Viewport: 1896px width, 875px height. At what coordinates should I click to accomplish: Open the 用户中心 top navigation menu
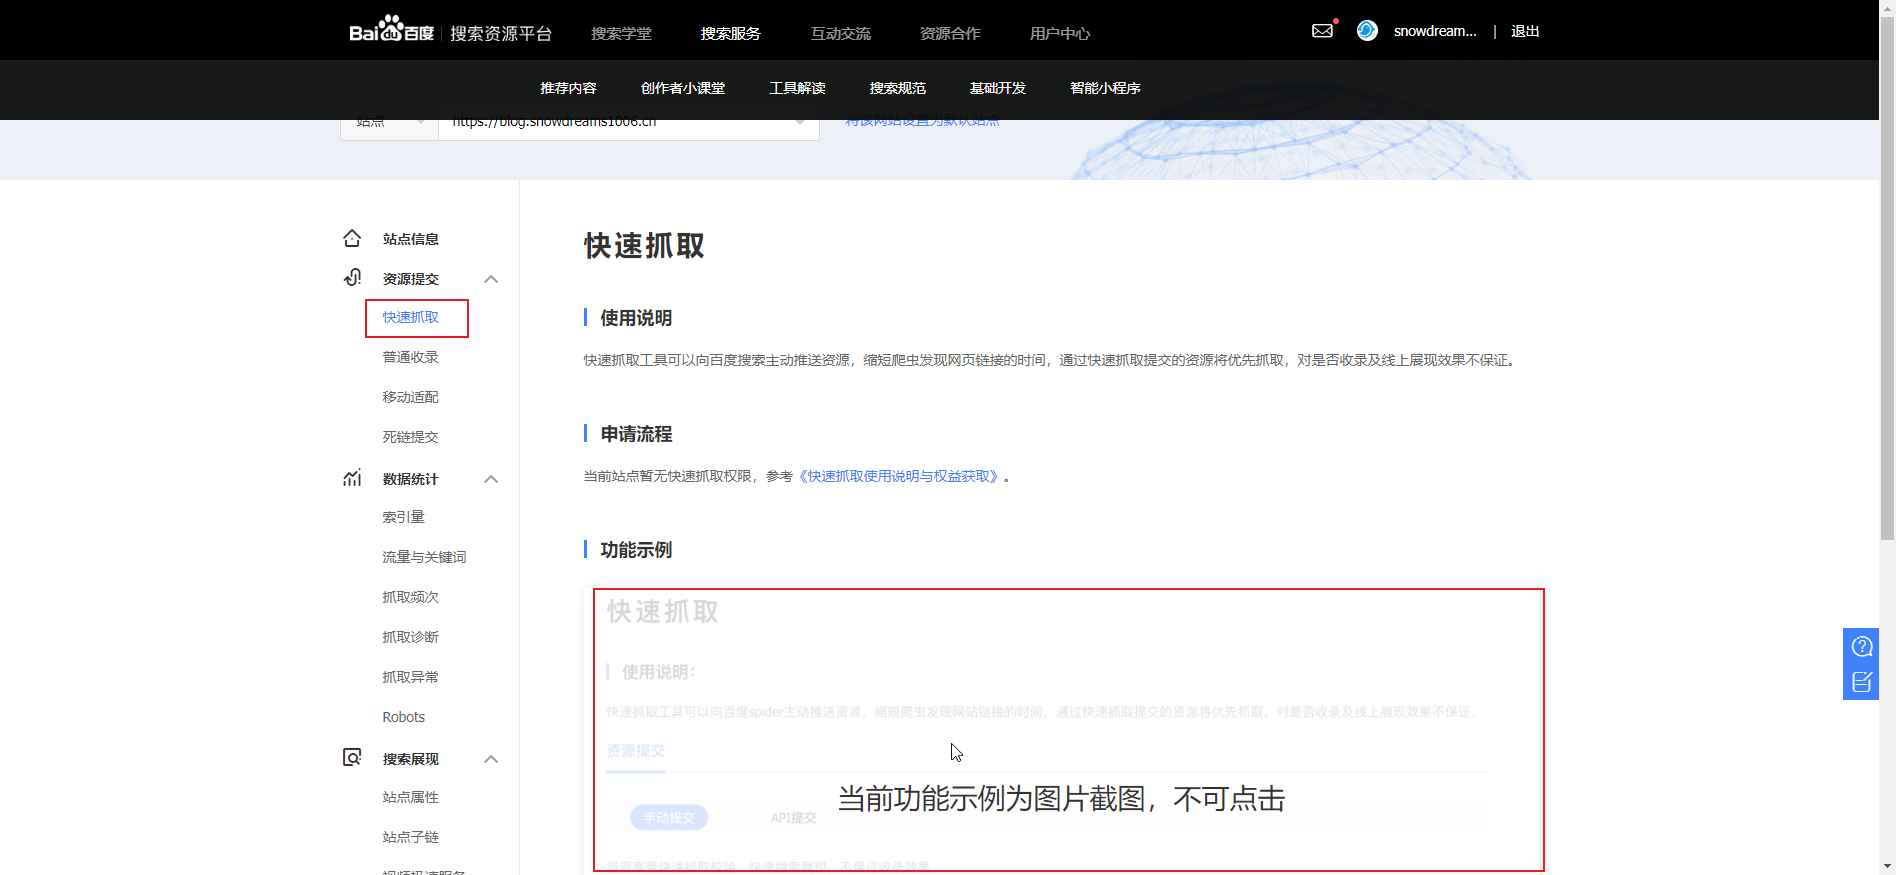pos(1059,33)
